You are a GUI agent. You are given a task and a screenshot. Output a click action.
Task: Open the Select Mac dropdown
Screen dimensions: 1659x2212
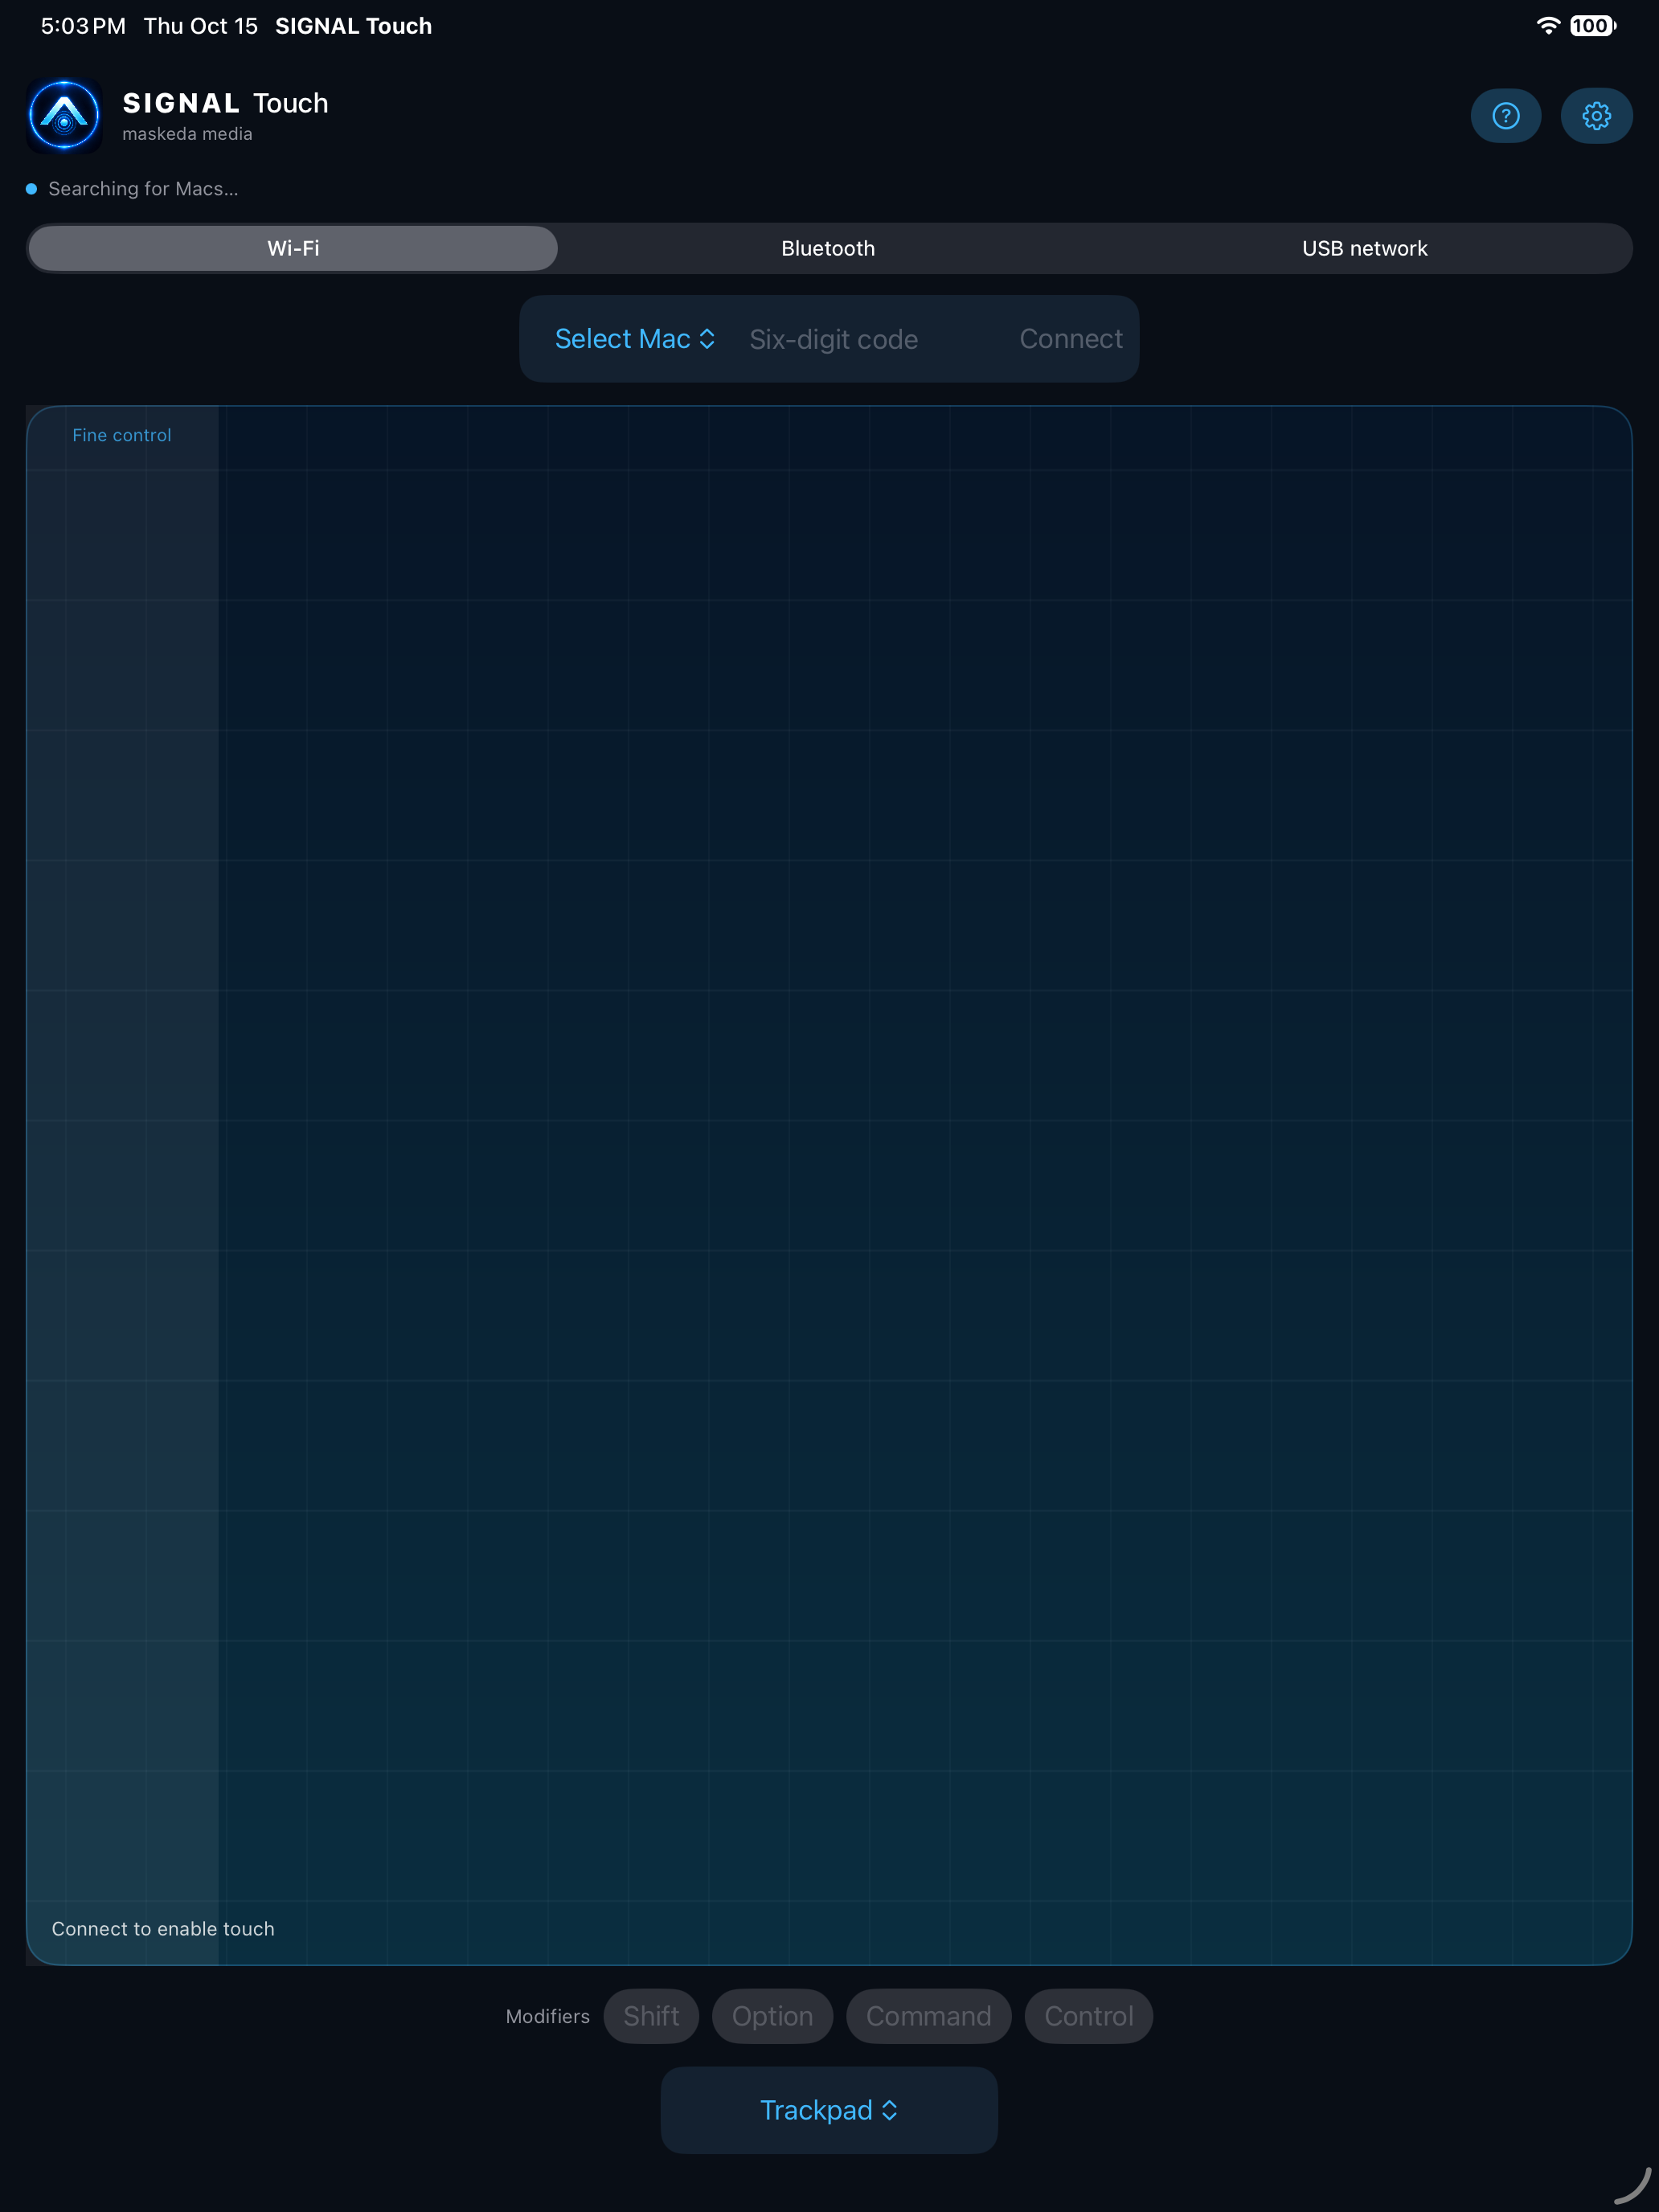click(x=635, y=339)
